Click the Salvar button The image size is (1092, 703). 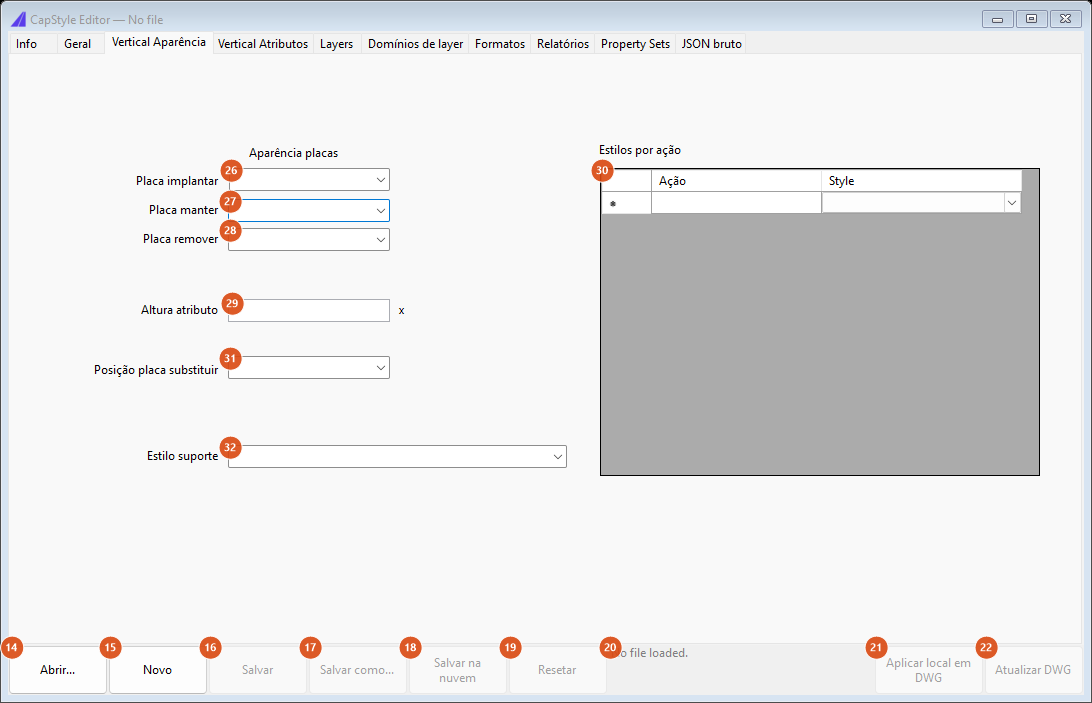coord(258,670)
